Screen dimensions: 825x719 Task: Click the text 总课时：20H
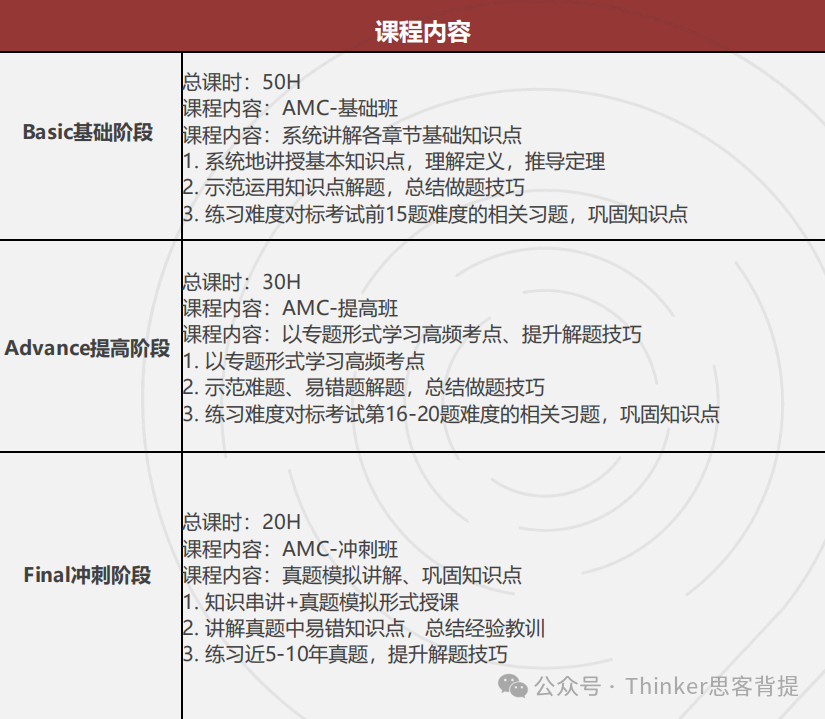242,522
